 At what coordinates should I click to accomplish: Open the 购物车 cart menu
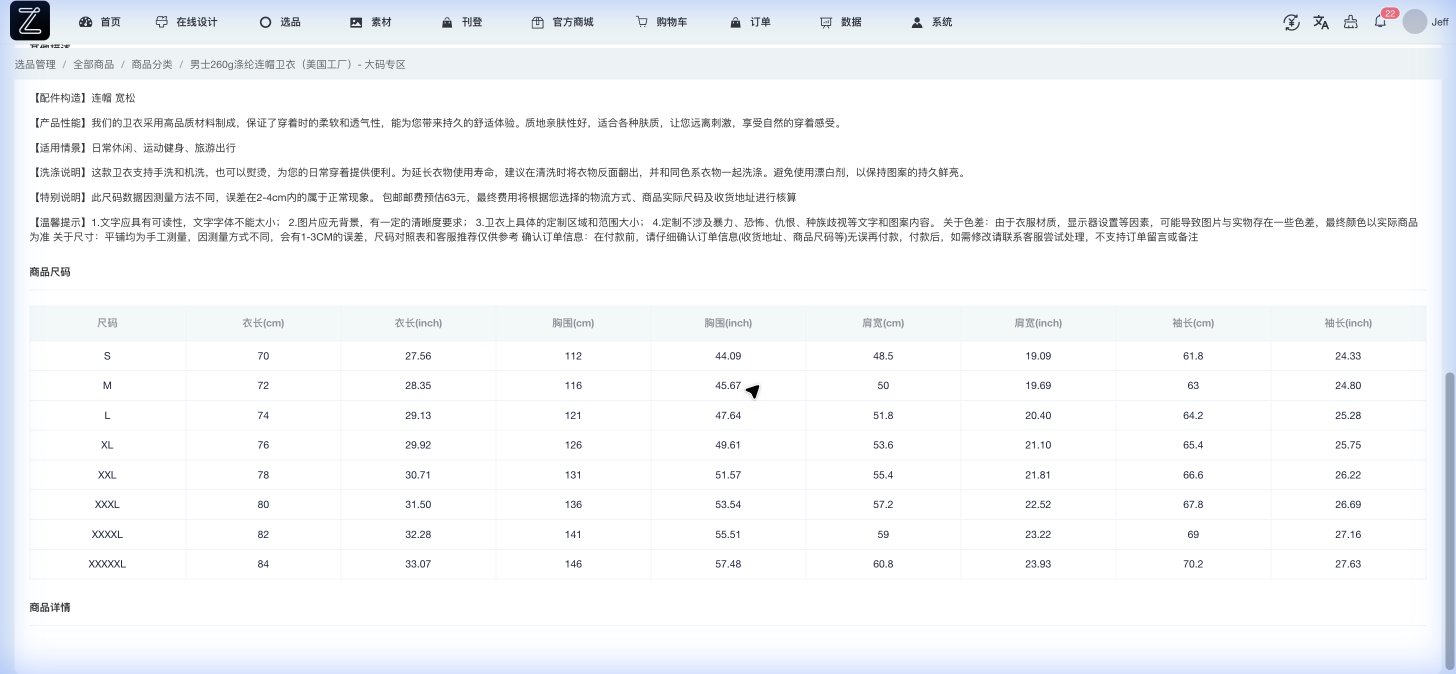[x=661, y=22]
